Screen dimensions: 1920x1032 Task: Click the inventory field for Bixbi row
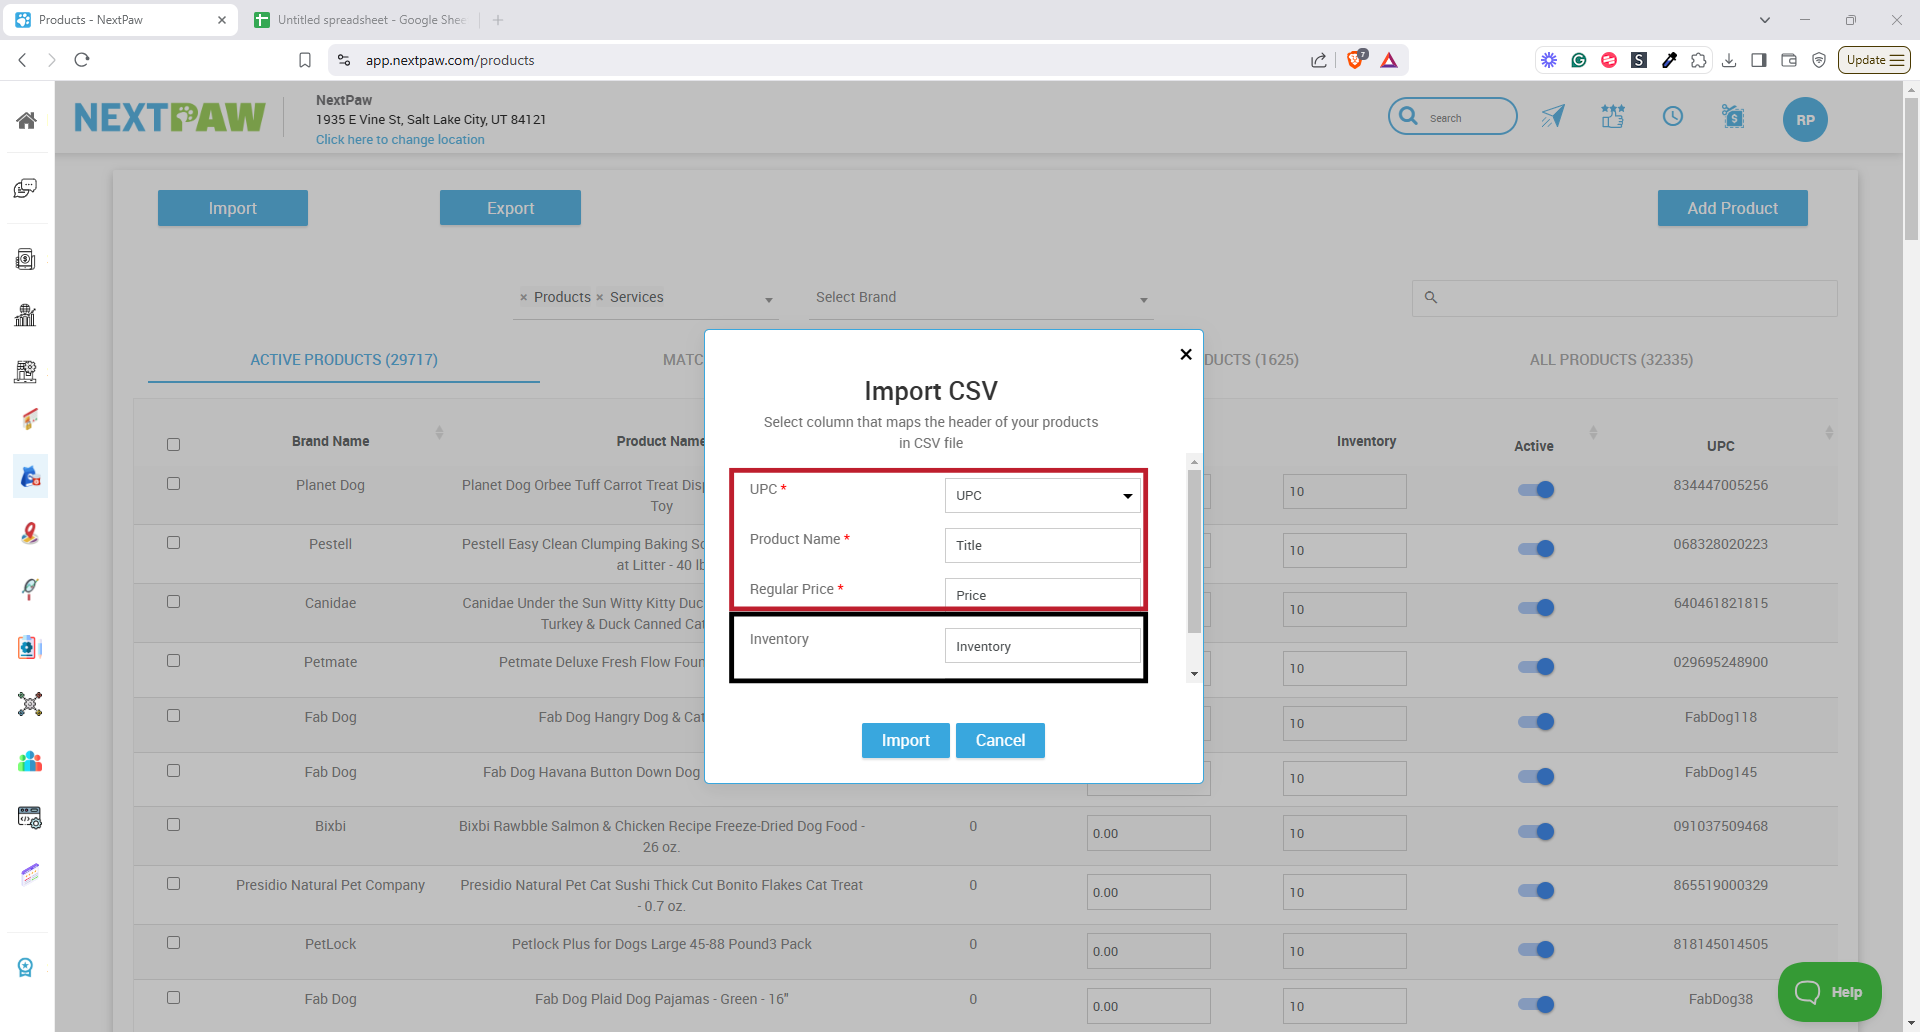click(1344, 833)
